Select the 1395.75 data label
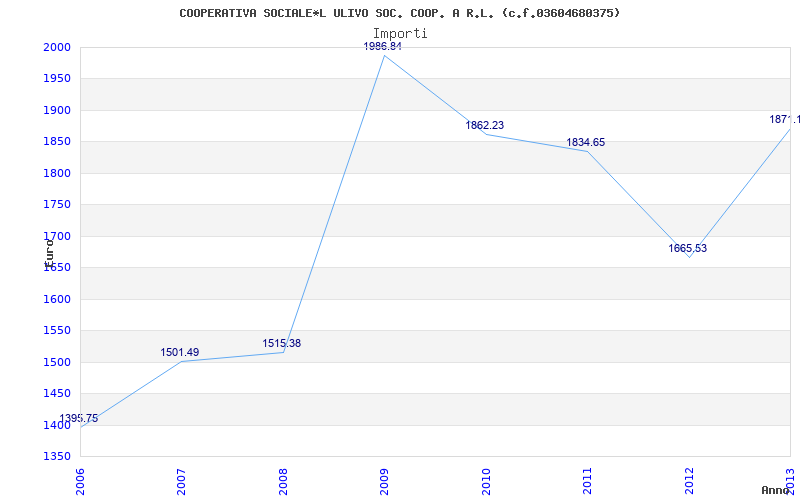This screenshot has height=500, width=800. tap(79, 419)
